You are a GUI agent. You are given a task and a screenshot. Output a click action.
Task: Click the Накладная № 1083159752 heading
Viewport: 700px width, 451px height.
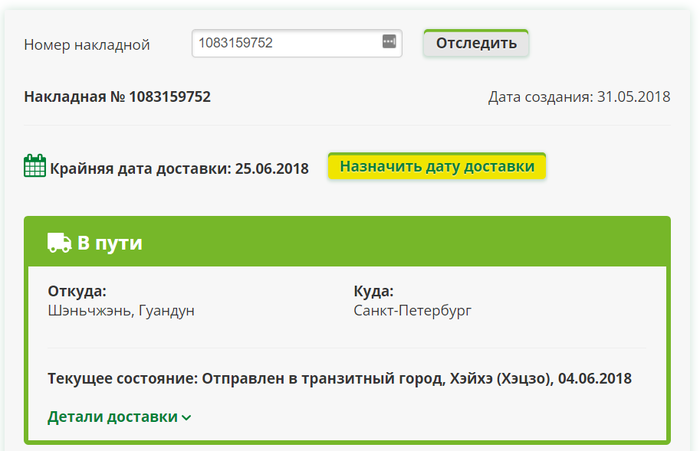117,97
